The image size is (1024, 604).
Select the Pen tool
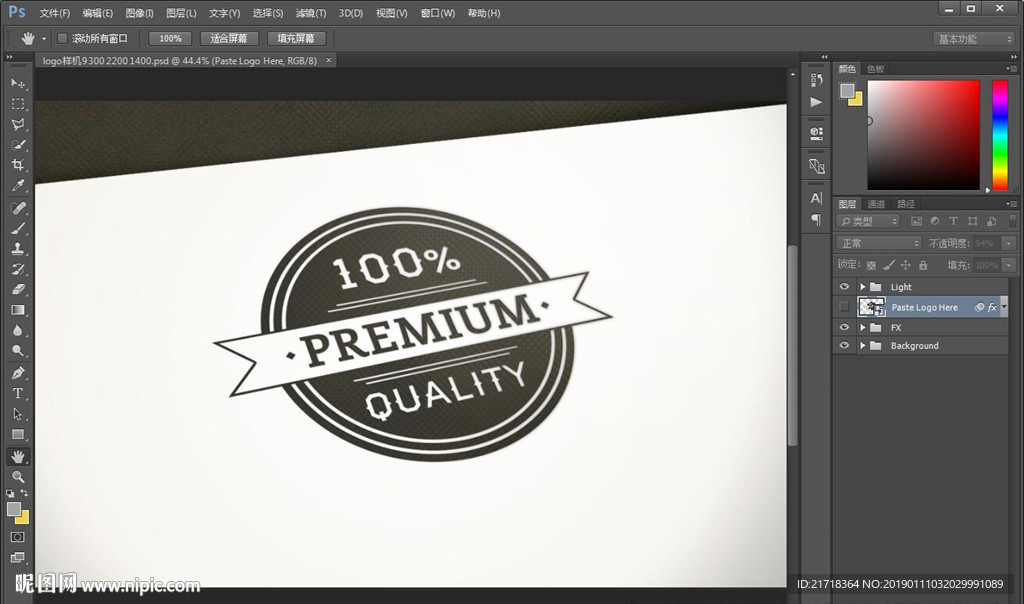click(x=18, y=373)
